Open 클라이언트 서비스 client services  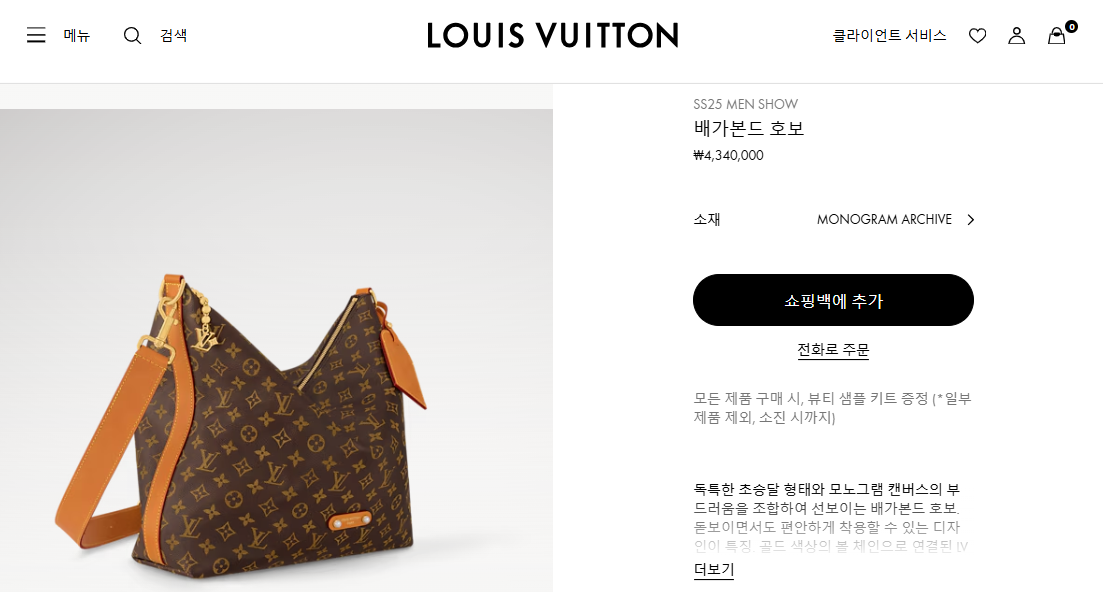point(889,35)
